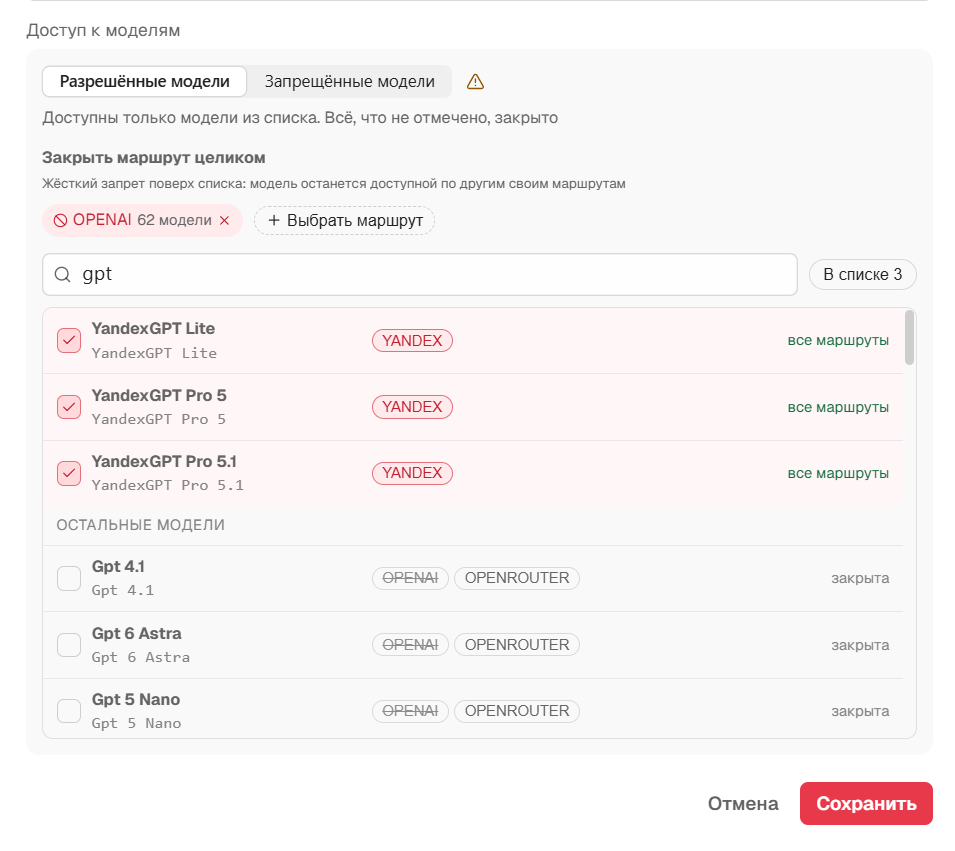Click struck-through OPENAI tag on Gpt 6 Astra
The image size is (955, 851).
point(411,644)
